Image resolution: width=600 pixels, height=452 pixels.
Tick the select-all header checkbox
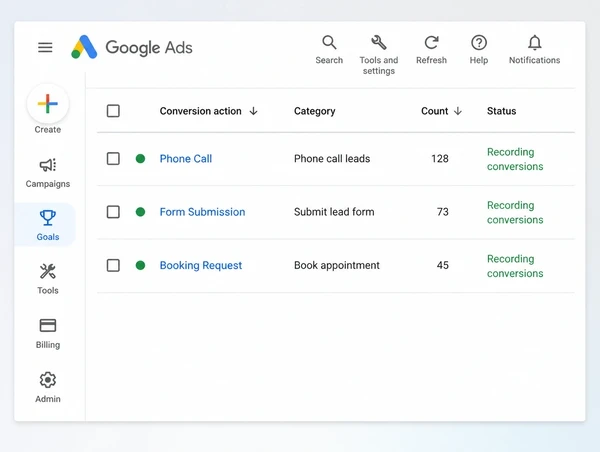tap(113, 111)
